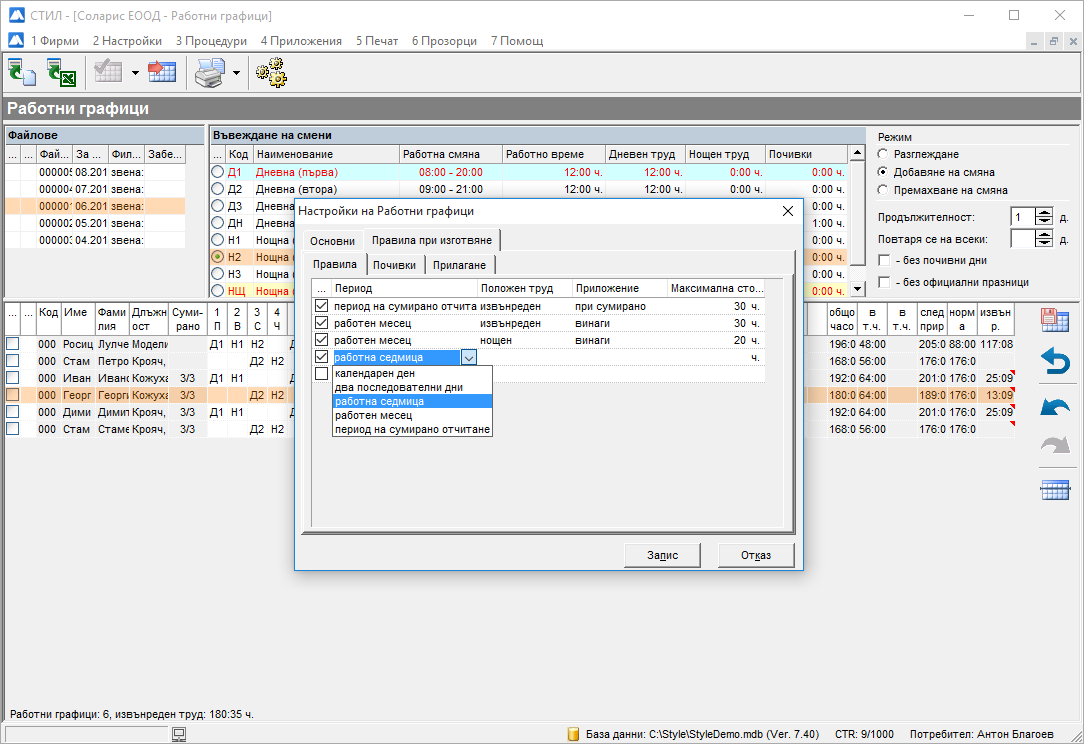Open the '6 Прозорци' menu

coord(445,41)
